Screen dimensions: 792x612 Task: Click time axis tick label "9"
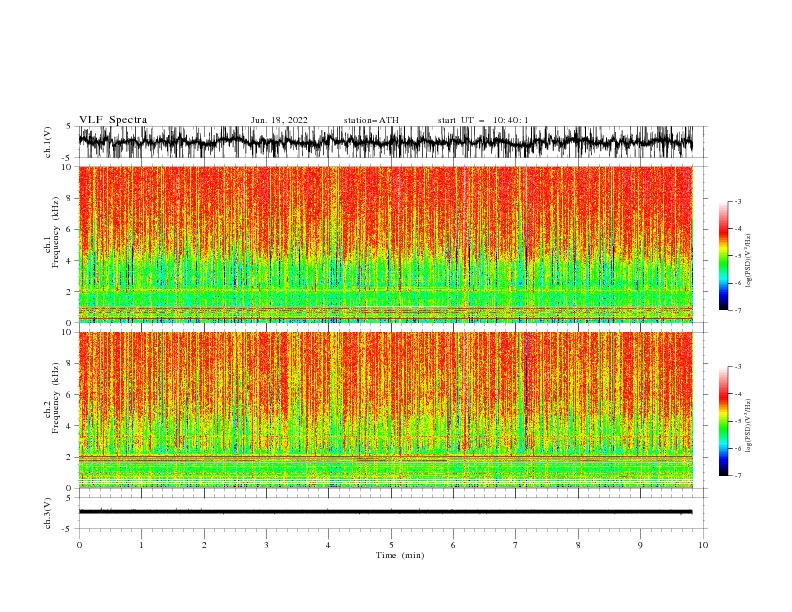click(x=640, y=545)
